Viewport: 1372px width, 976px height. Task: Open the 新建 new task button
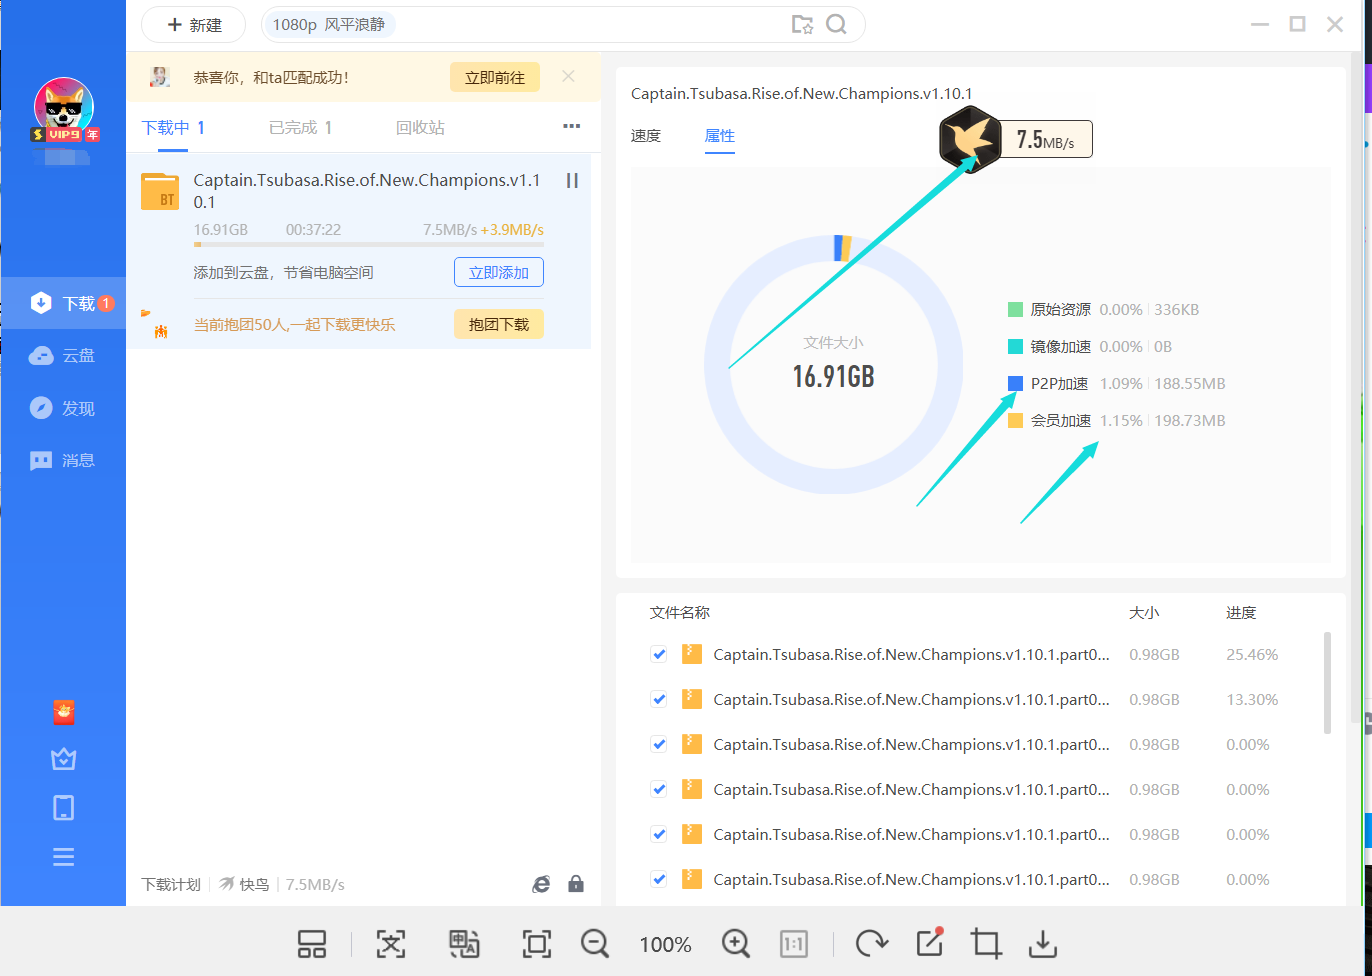[x=194, y=25]
